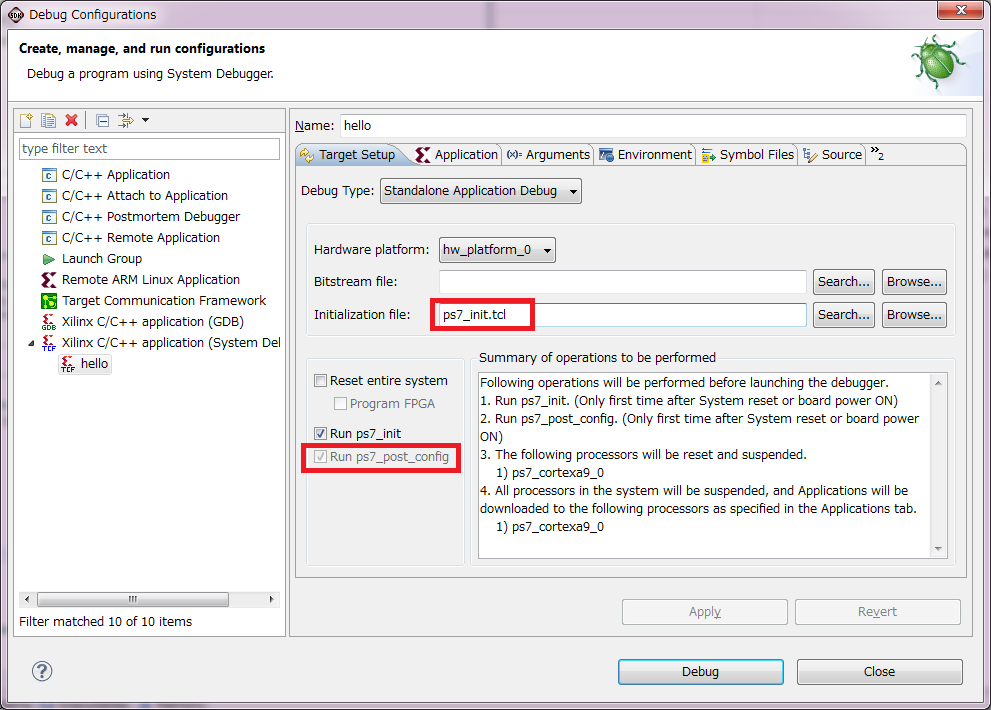Click the Xilinx C/C++ application (GDB) icon

(x=49, y=322)
